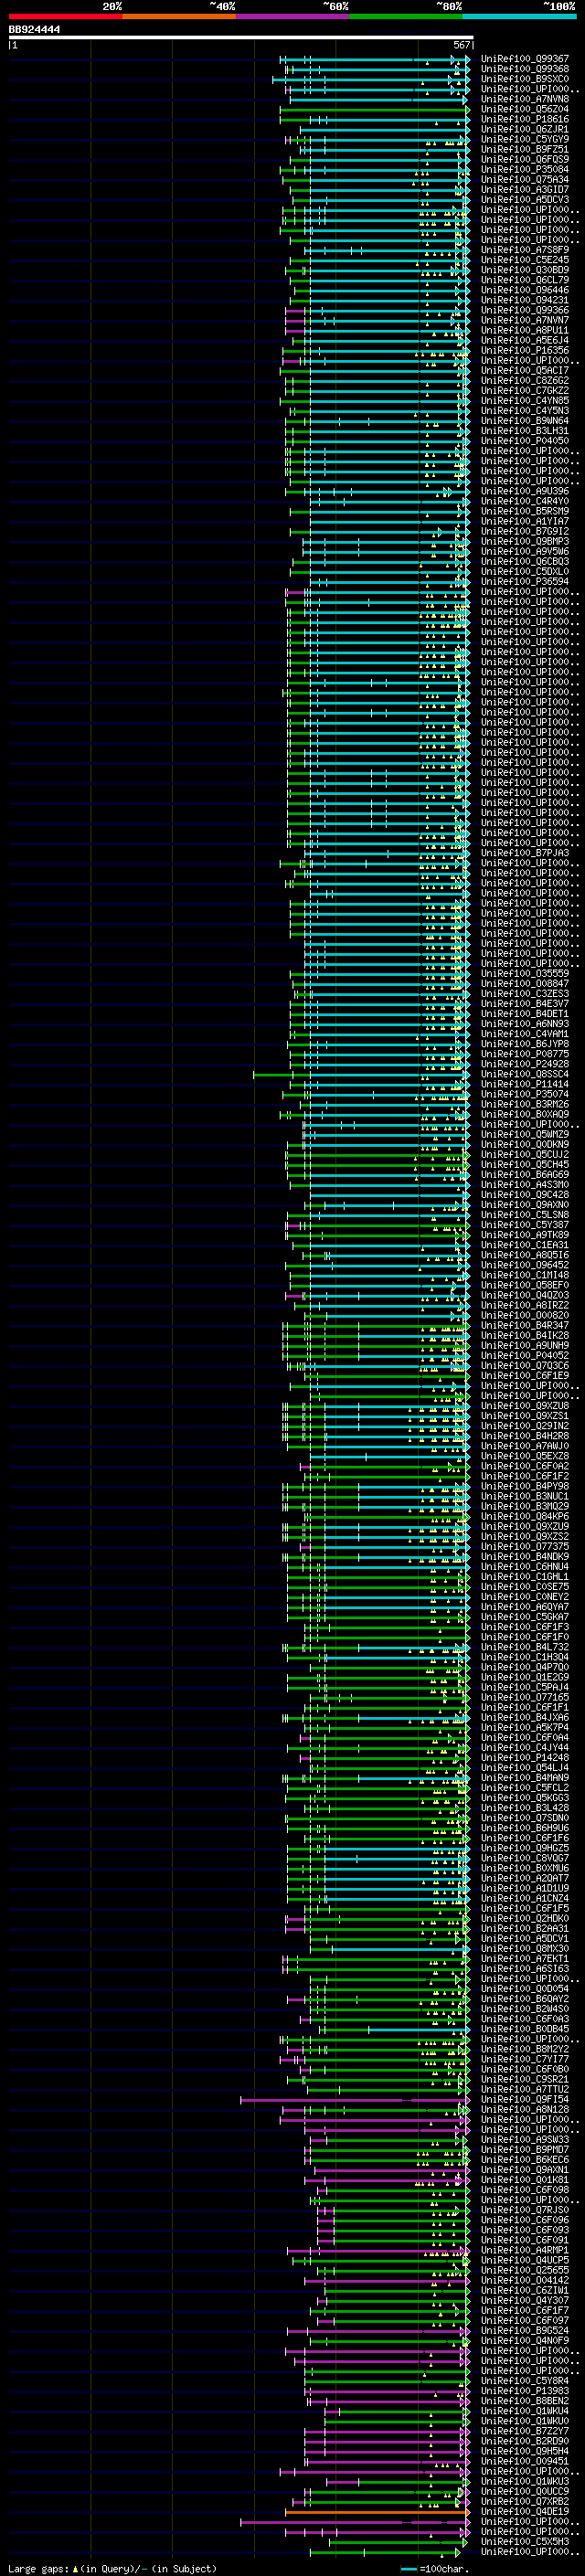Viewport: 585px width, 2576px height.
Task: Pick the UniRef100_C3ZES3 row label
Action: [x=525, y=993]
